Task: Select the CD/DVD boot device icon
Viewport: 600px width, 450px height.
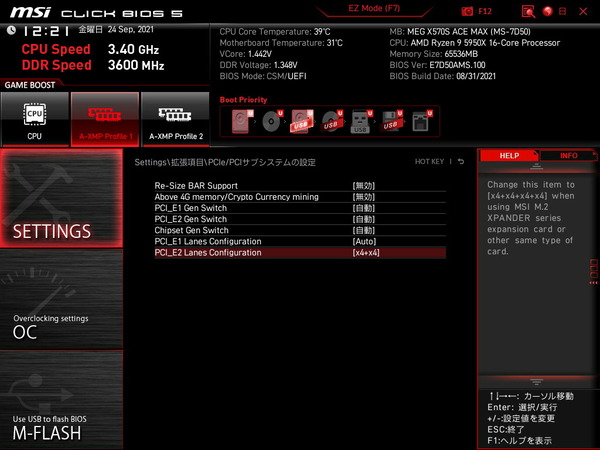Action: point(272,121)
